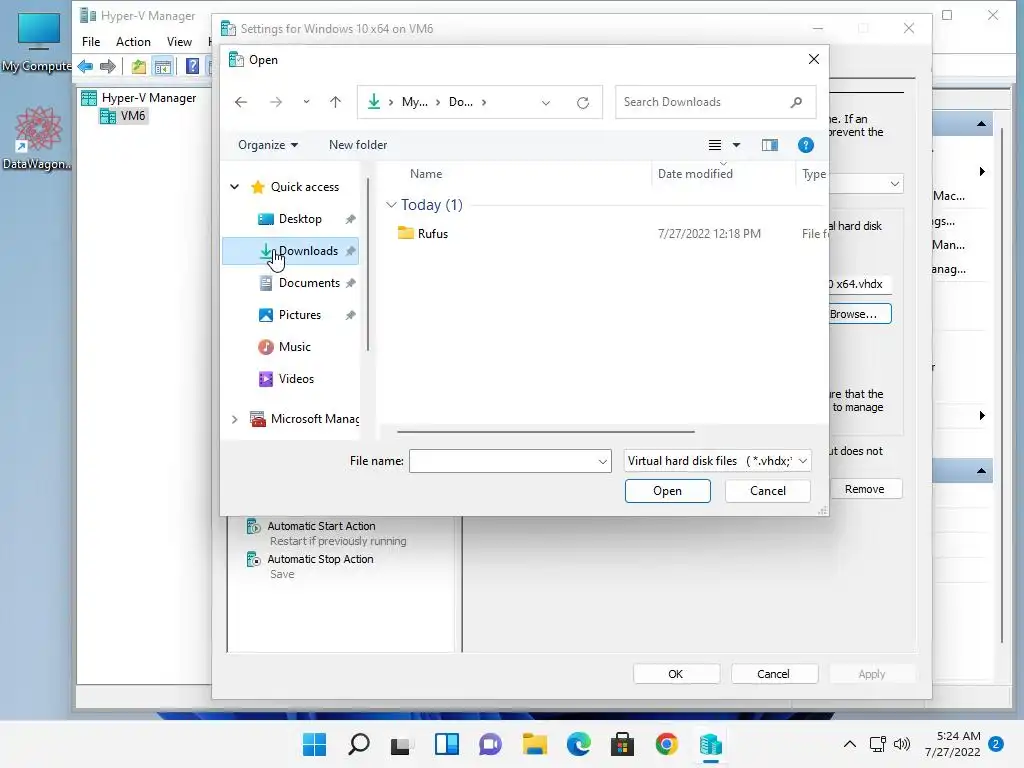Expand the Microsoft Management node
This screenshot has height=768, width=1024.
click(x=234, y=419)
